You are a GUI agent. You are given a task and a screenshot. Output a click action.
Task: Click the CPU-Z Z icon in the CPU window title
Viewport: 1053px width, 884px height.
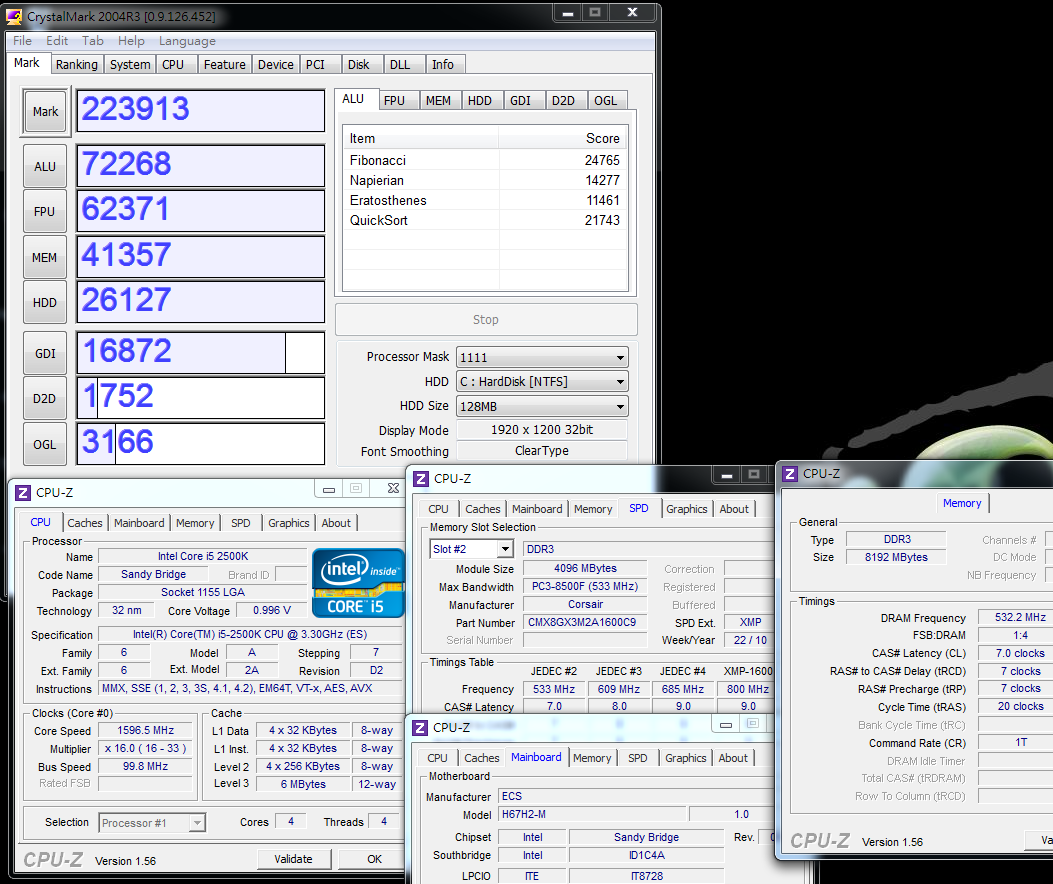[x=23, y=492]
